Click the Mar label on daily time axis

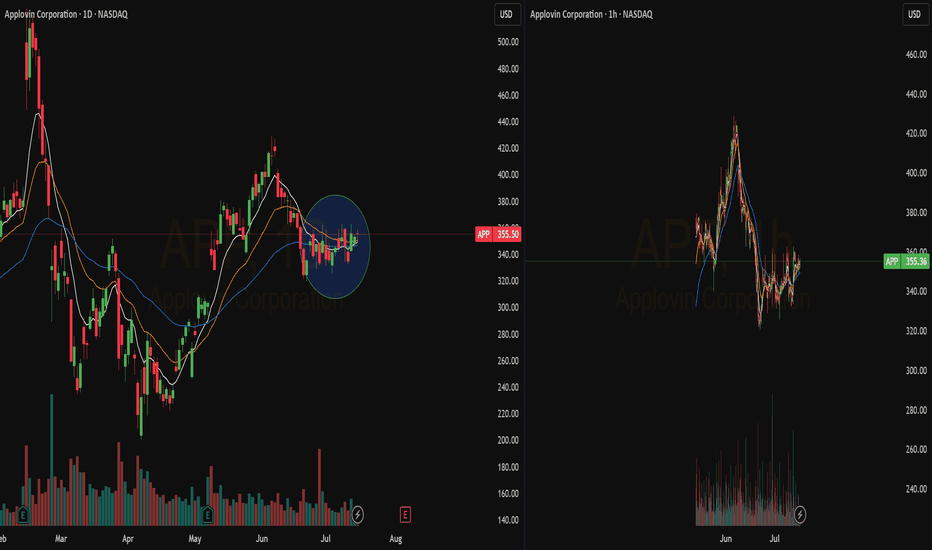coord(61,539)
